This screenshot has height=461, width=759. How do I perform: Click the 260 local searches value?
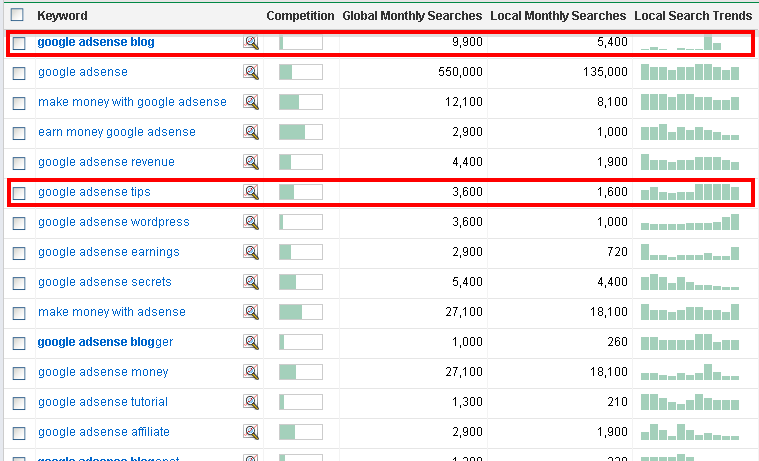click(617, 342)
